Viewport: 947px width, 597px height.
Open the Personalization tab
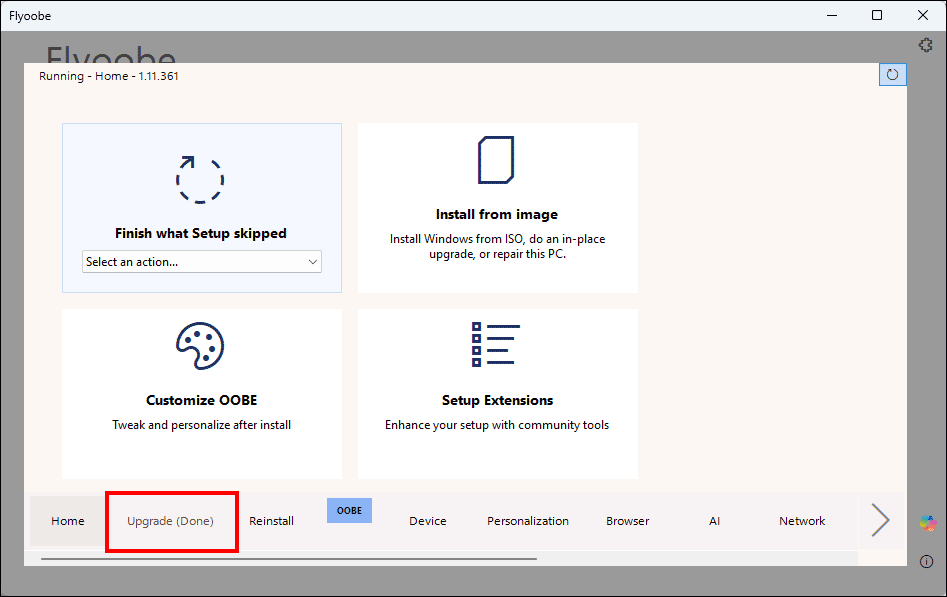[528, 521]
